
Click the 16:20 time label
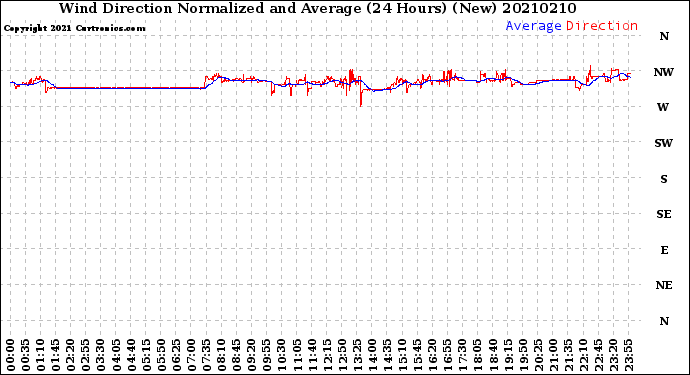(433, 355)
